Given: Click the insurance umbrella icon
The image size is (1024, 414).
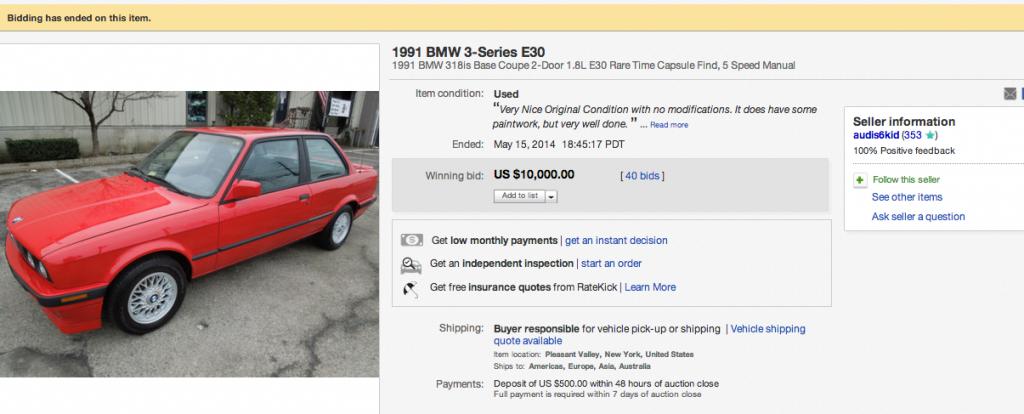Looking at the screenshot, I should coord(411,288).
